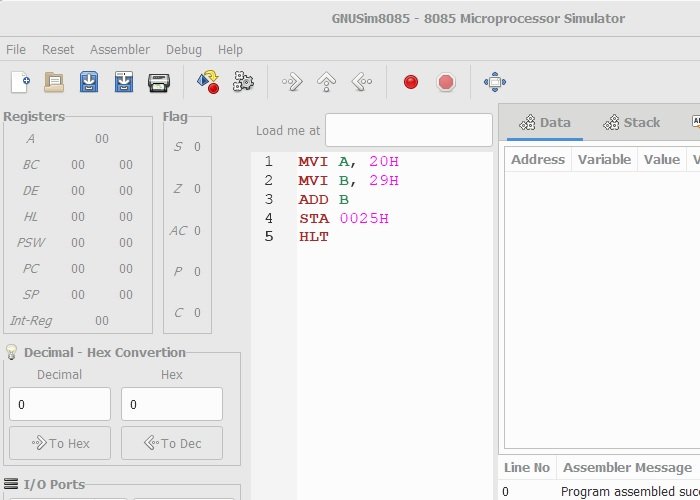Screen dimensions: 700x500
Task: Open the Debug menu
Action: (x=183, y=50)
